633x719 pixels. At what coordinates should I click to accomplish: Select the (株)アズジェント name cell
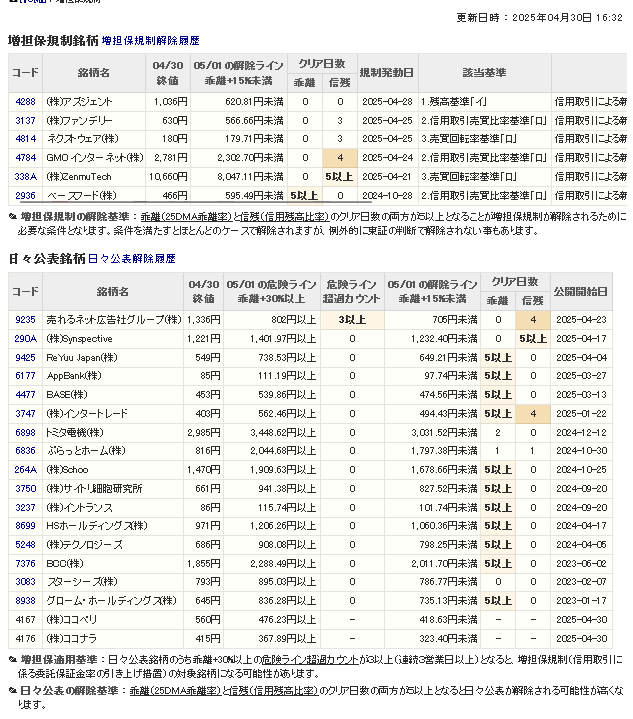click(94, 102)
